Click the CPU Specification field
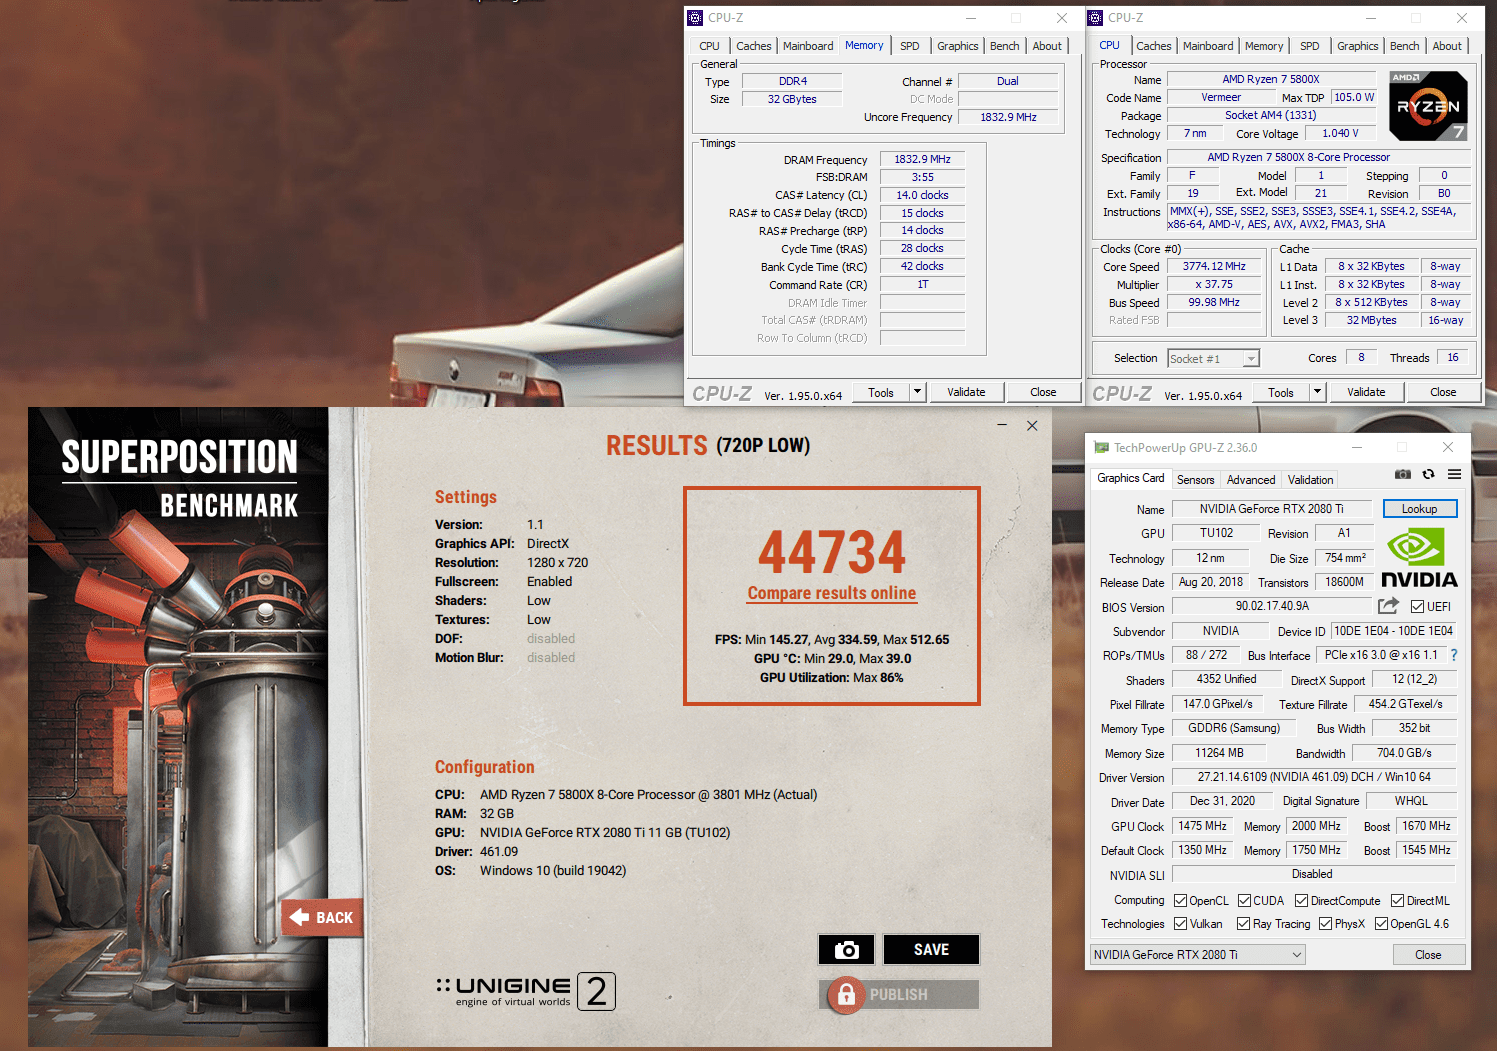Image resolution: width=1497 pixels, height=1051 pixels. point(1319,157)
